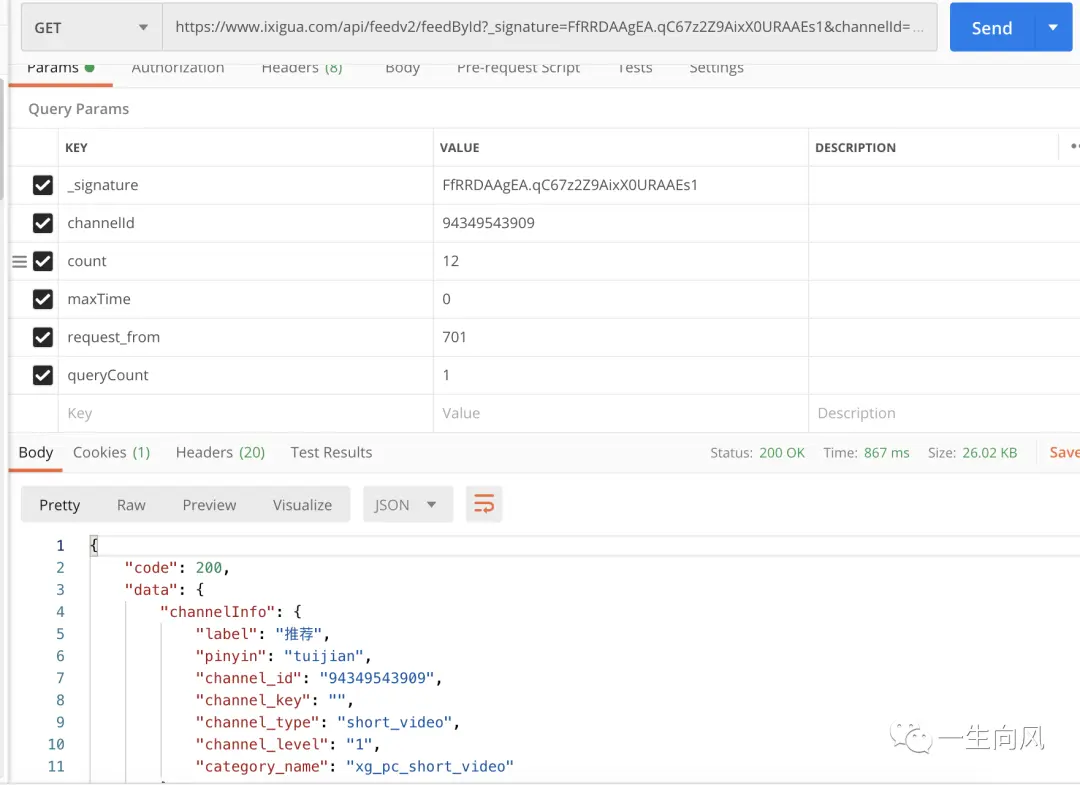1080x785 pixels.
Task: Open the request Headers (8) tab
Action: [x=302, y=69]
